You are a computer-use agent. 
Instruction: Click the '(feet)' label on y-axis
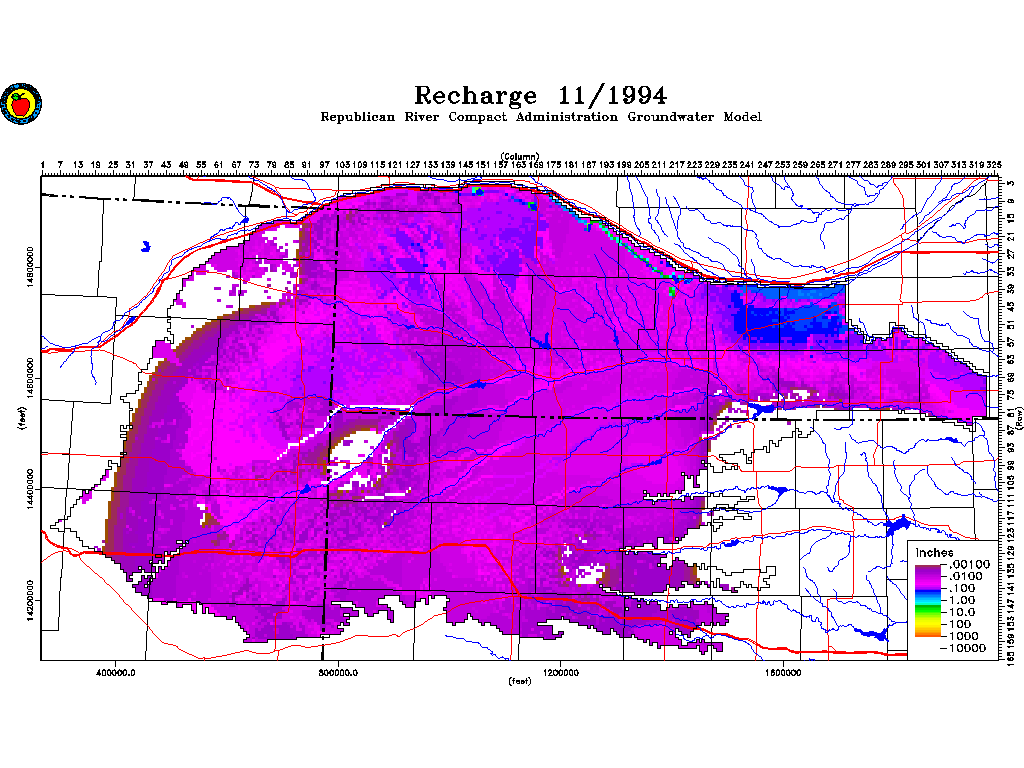click(23, 418)
